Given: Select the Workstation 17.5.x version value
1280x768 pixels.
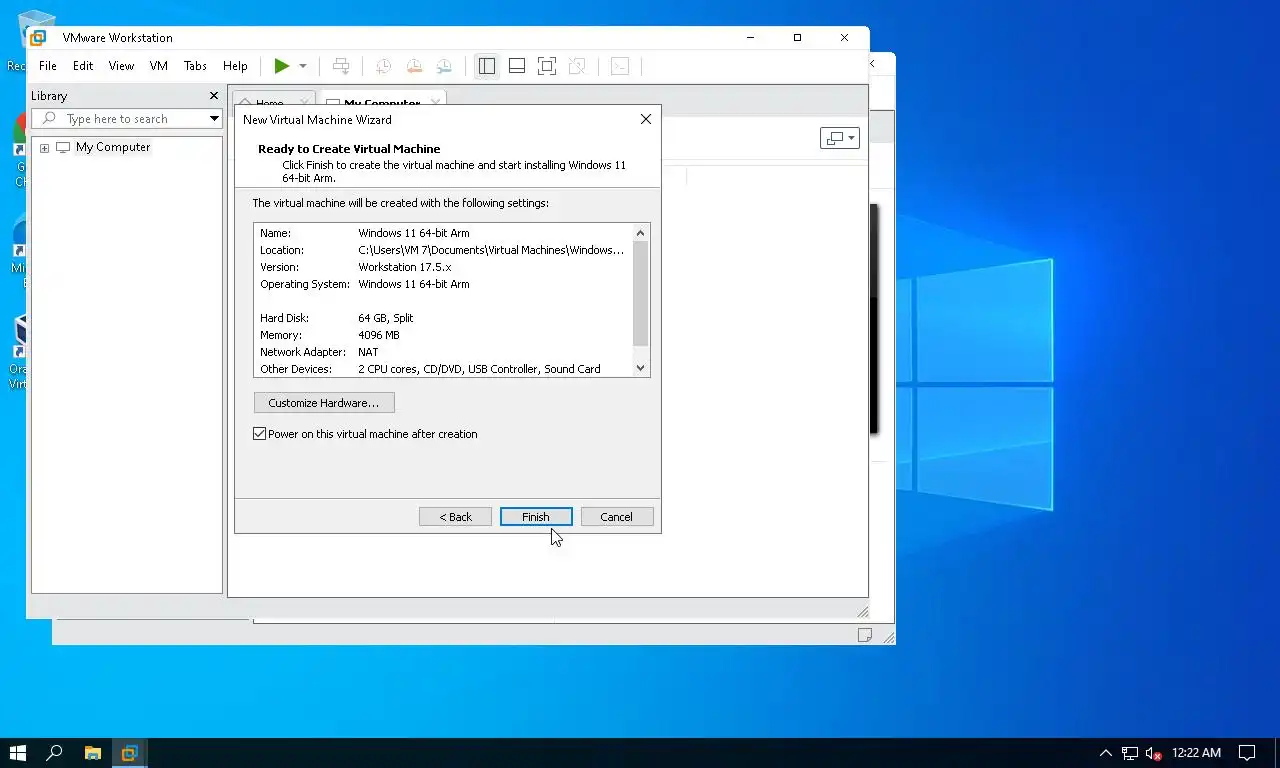Looking at the screenshot, I should point(405,267).
